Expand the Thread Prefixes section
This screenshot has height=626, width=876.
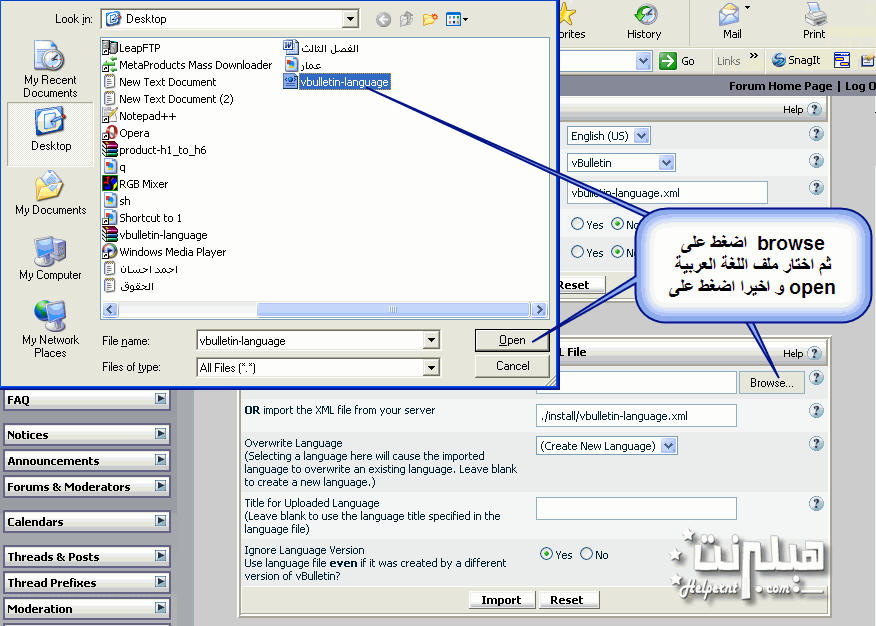pos(160,582)
